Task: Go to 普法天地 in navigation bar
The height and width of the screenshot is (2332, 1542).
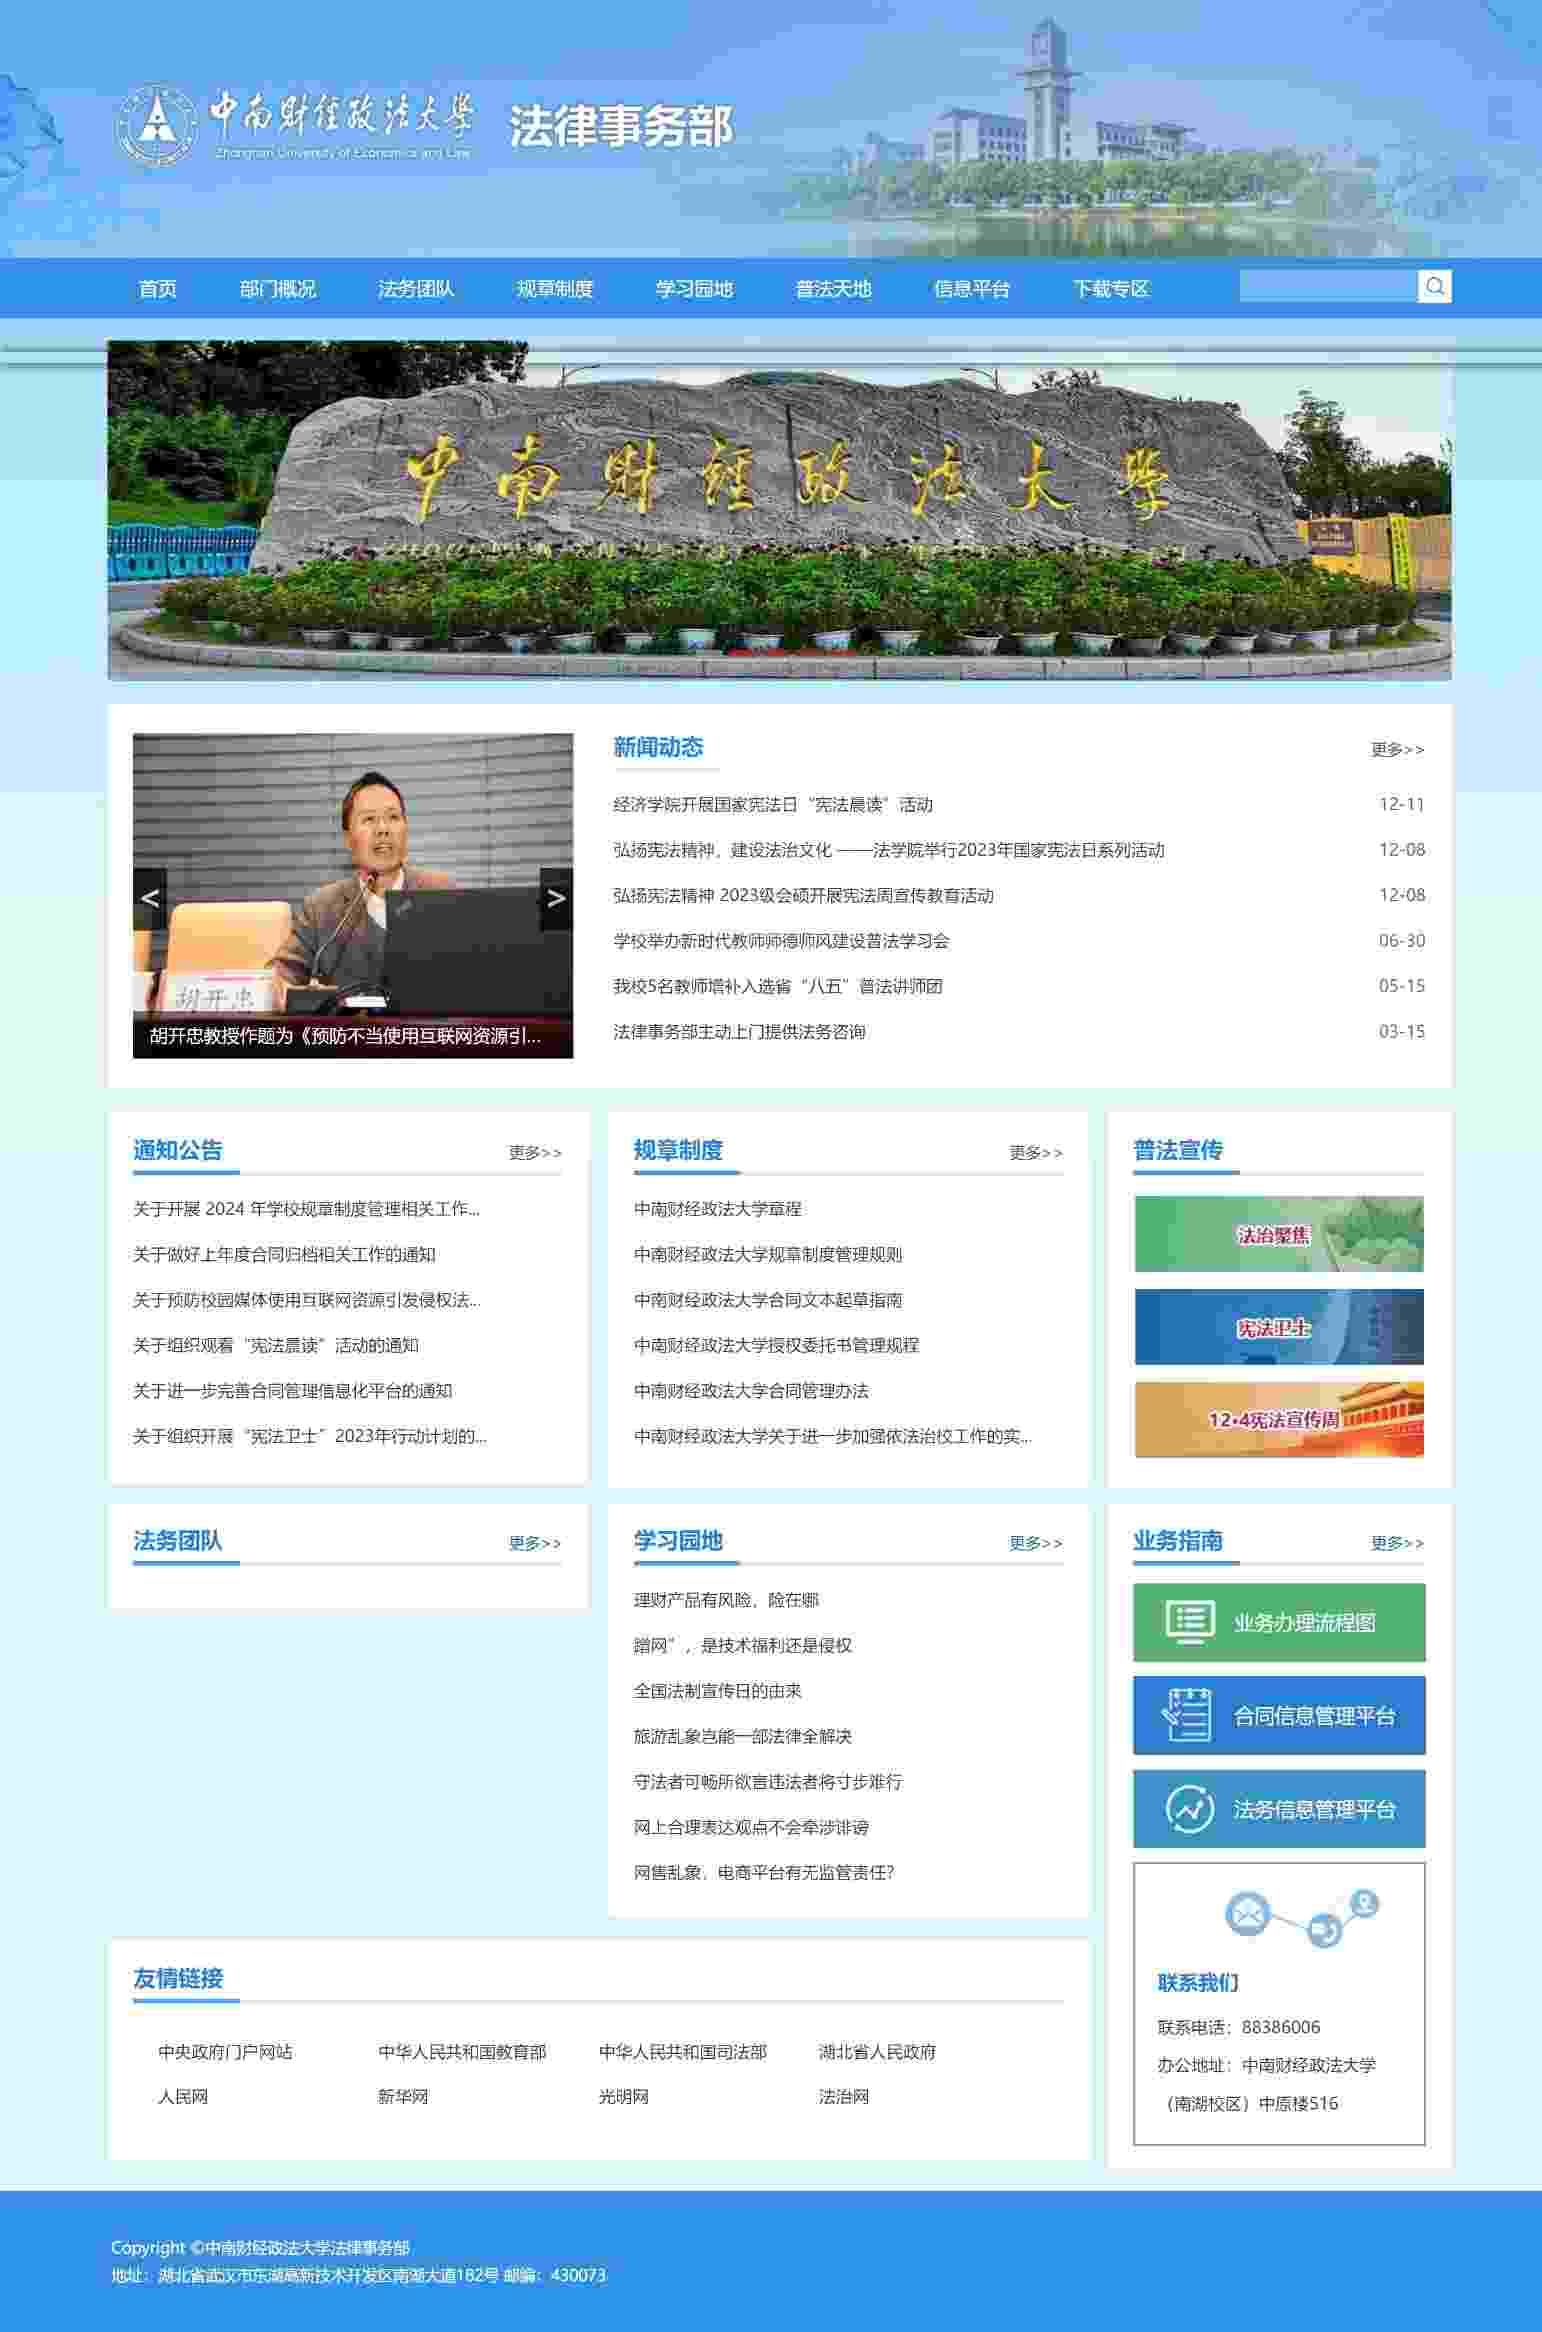Action: tap(832, 289)
